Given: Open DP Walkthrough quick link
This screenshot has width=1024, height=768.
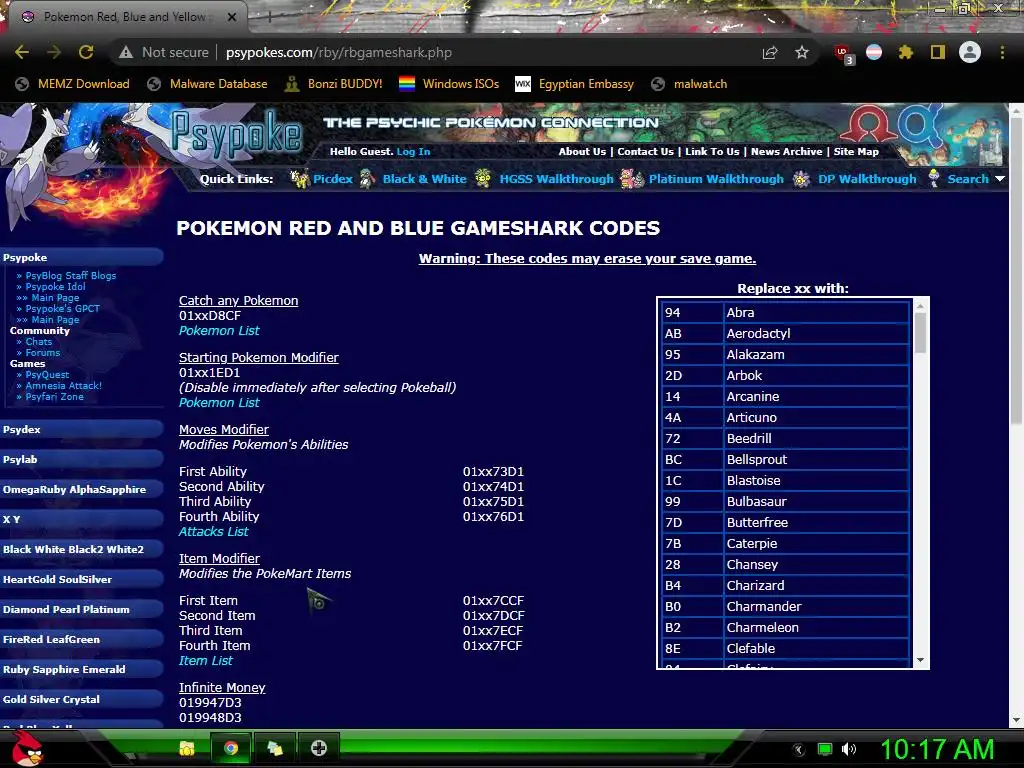Looking at the screenshot, I should [867, 179].
